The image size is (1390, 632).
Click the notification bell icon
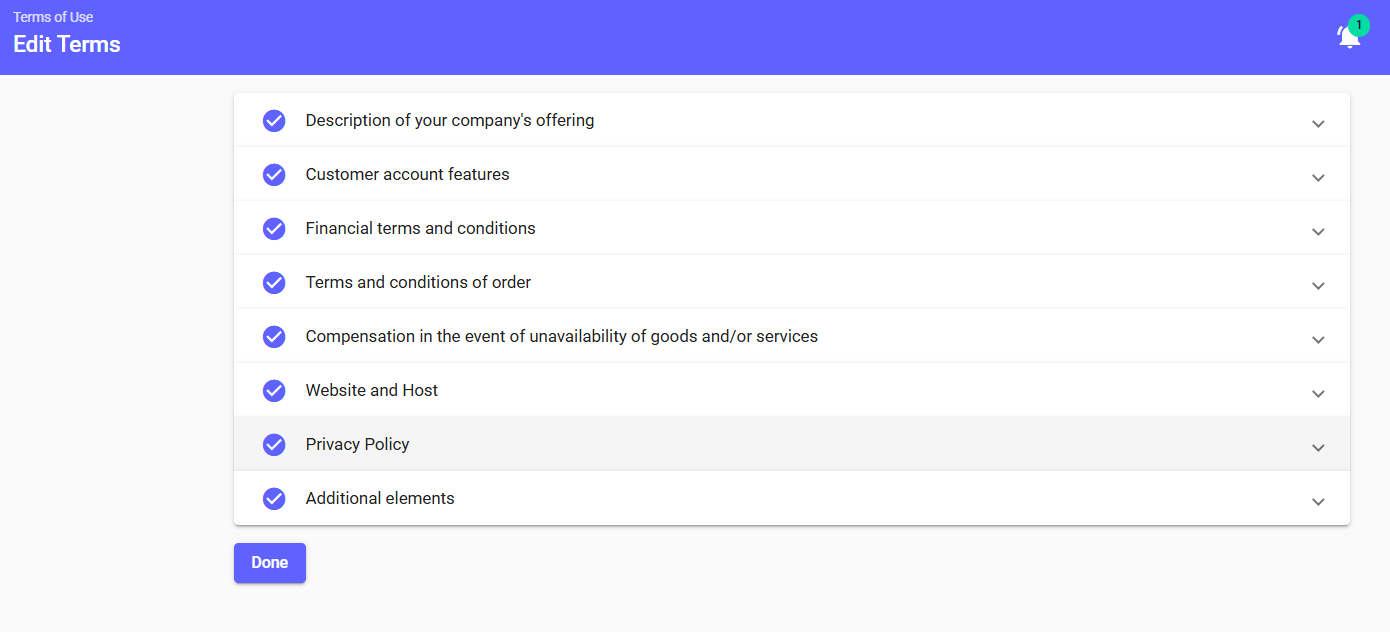tap(1347, 38)
